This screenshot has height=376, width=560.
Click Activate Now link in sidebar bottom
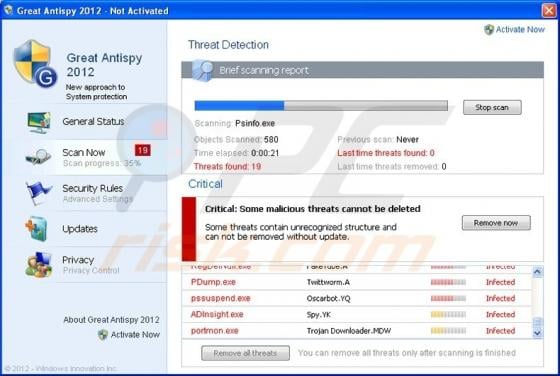tap(135, 335)
